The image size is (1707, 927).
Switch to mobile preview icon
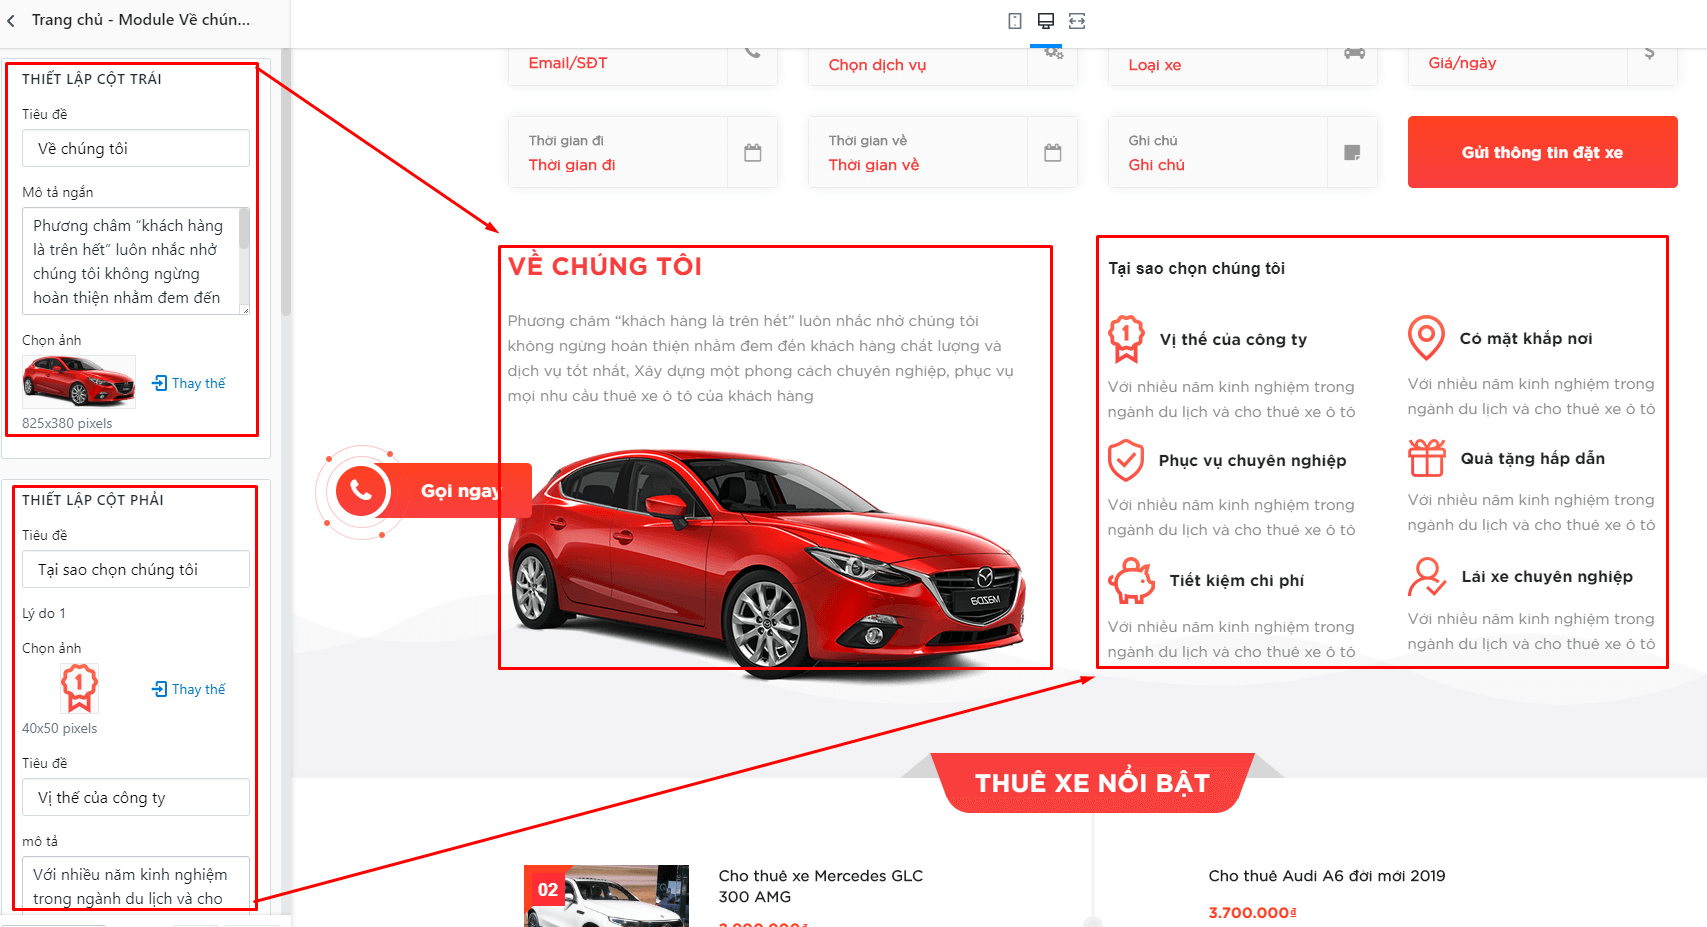1015,21
